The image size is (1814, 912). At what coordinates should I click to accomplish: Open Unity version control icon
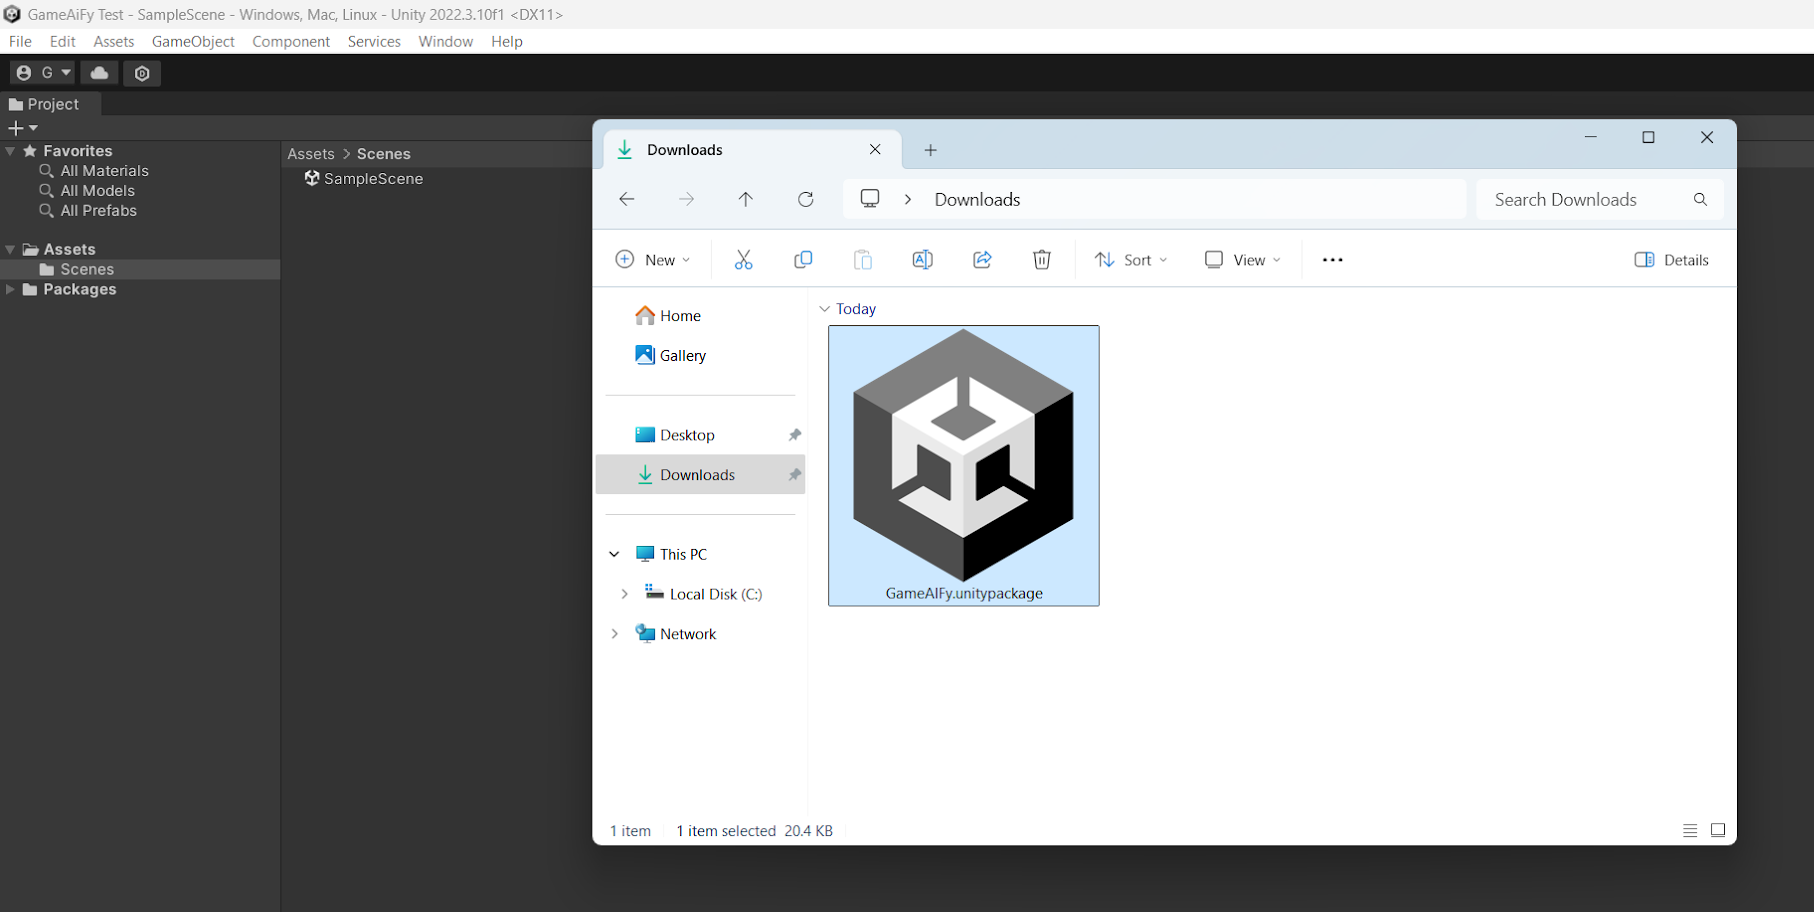(142, 73)
